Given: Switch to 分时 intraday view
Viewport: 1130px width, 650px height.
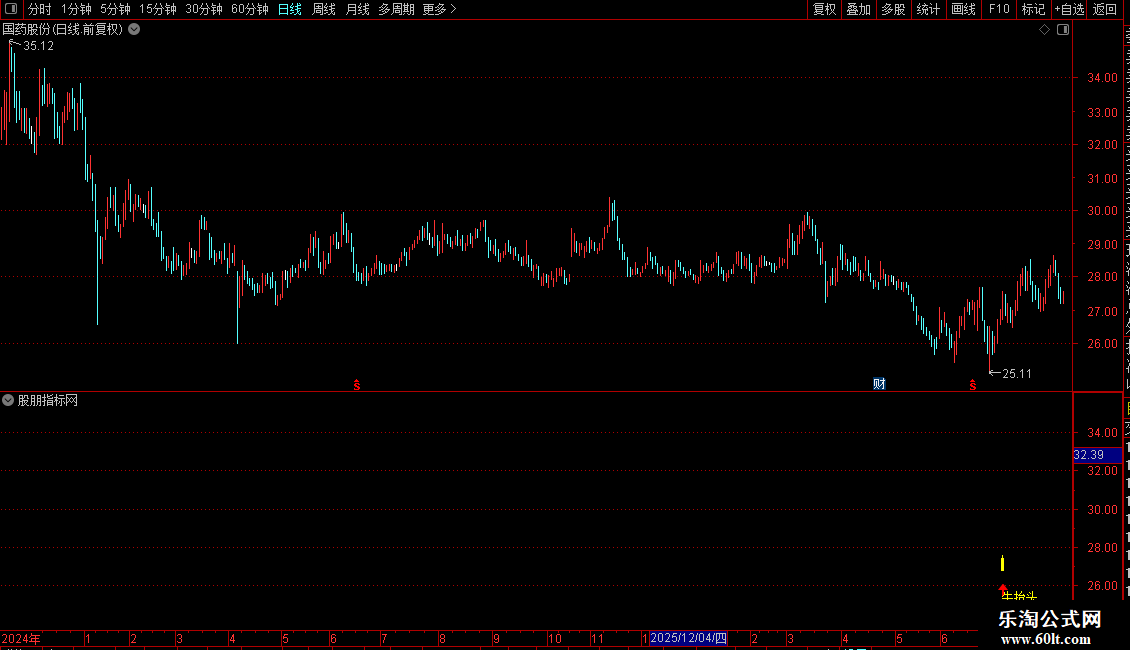Looking at the screenshot, I should point(40,9).
